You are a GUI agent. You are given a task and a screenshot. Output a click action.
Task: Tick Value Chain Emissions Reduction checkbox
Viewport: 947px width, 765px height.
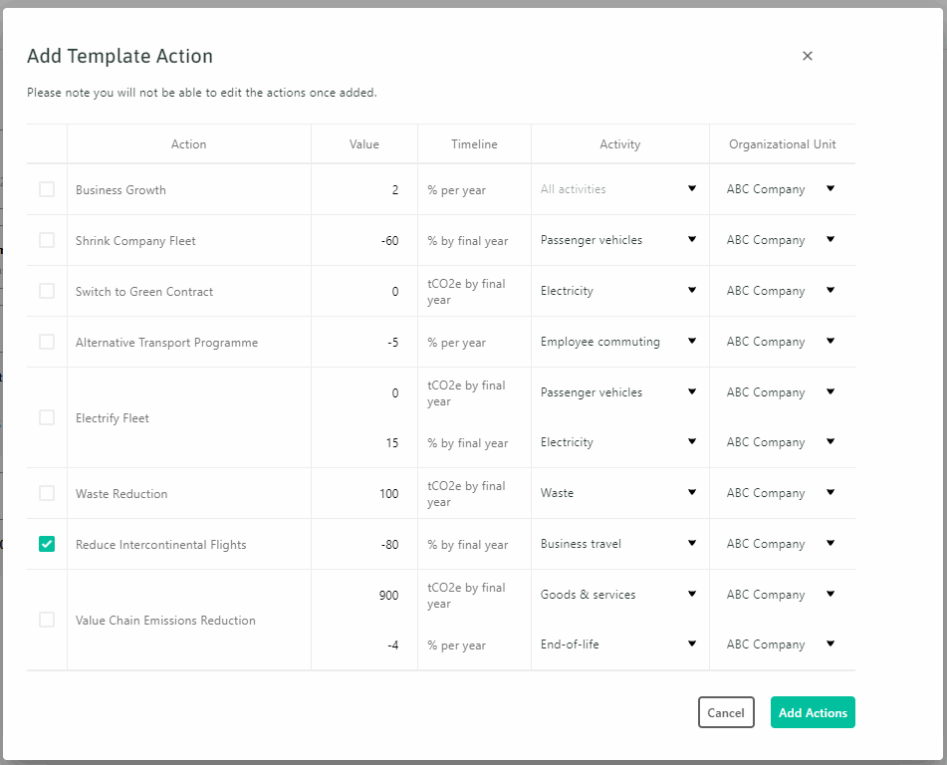coord(47,620)
